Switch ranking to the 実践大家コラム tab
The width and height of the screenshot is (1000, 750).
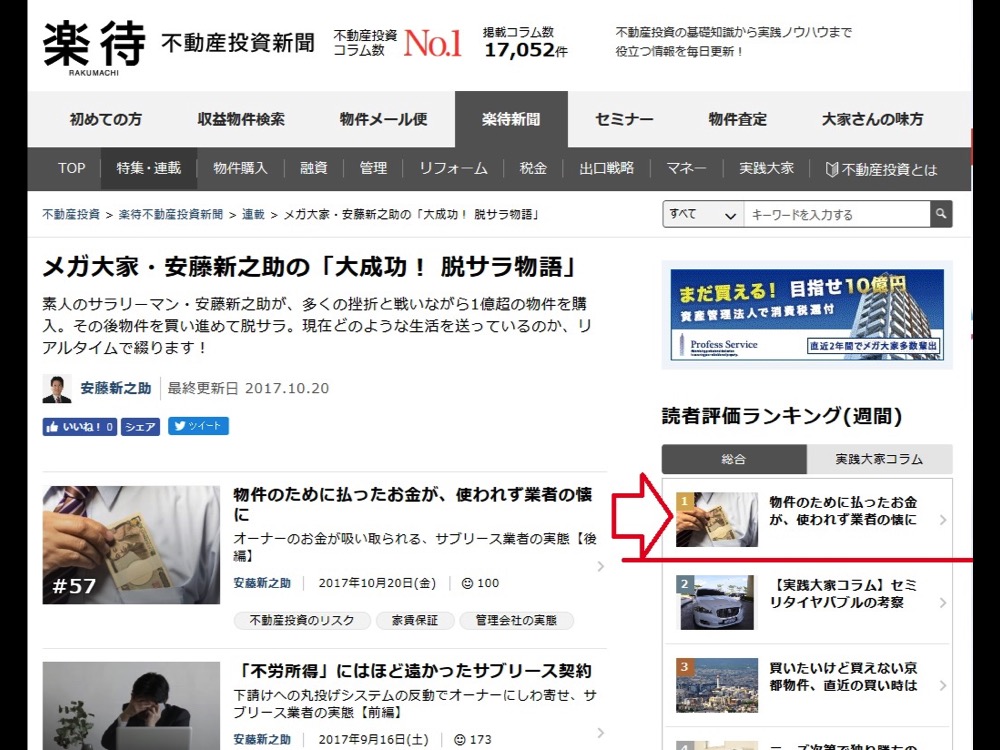point(879,459)
